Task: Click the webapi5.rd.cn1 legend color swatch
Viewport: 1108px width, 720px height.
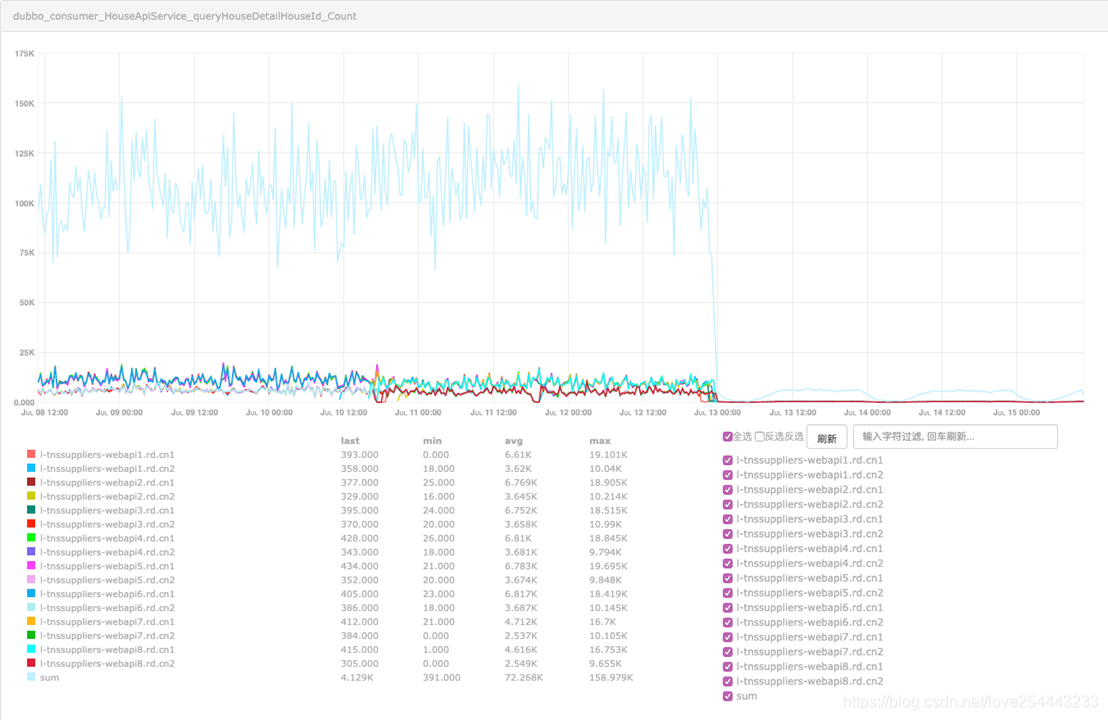Action: pos(31,566)
